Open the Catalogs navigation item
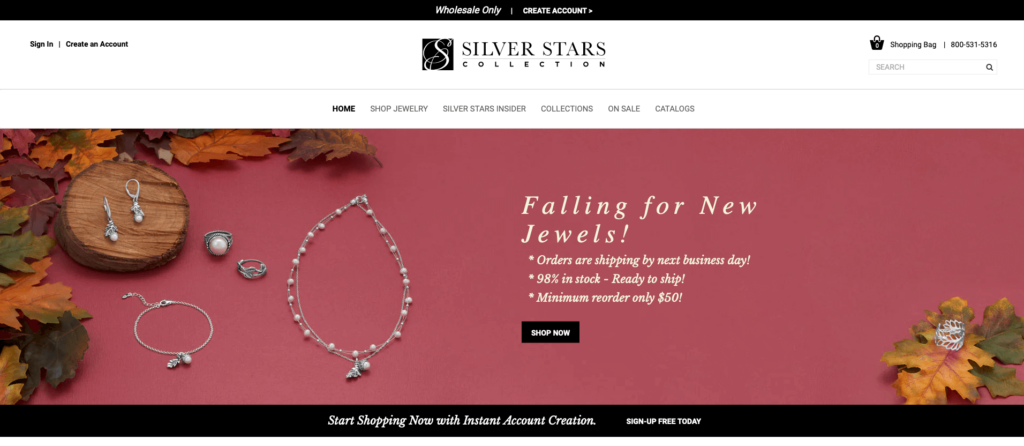Screen dimensions: 1024x446 (x=675, y=109)
